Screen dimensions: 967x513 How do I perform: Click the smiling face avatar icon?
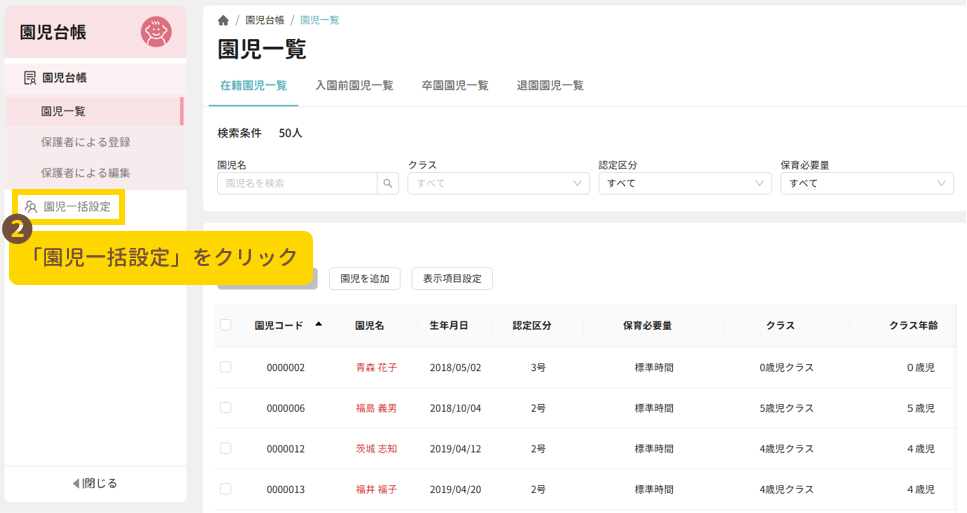coord(156,32)
